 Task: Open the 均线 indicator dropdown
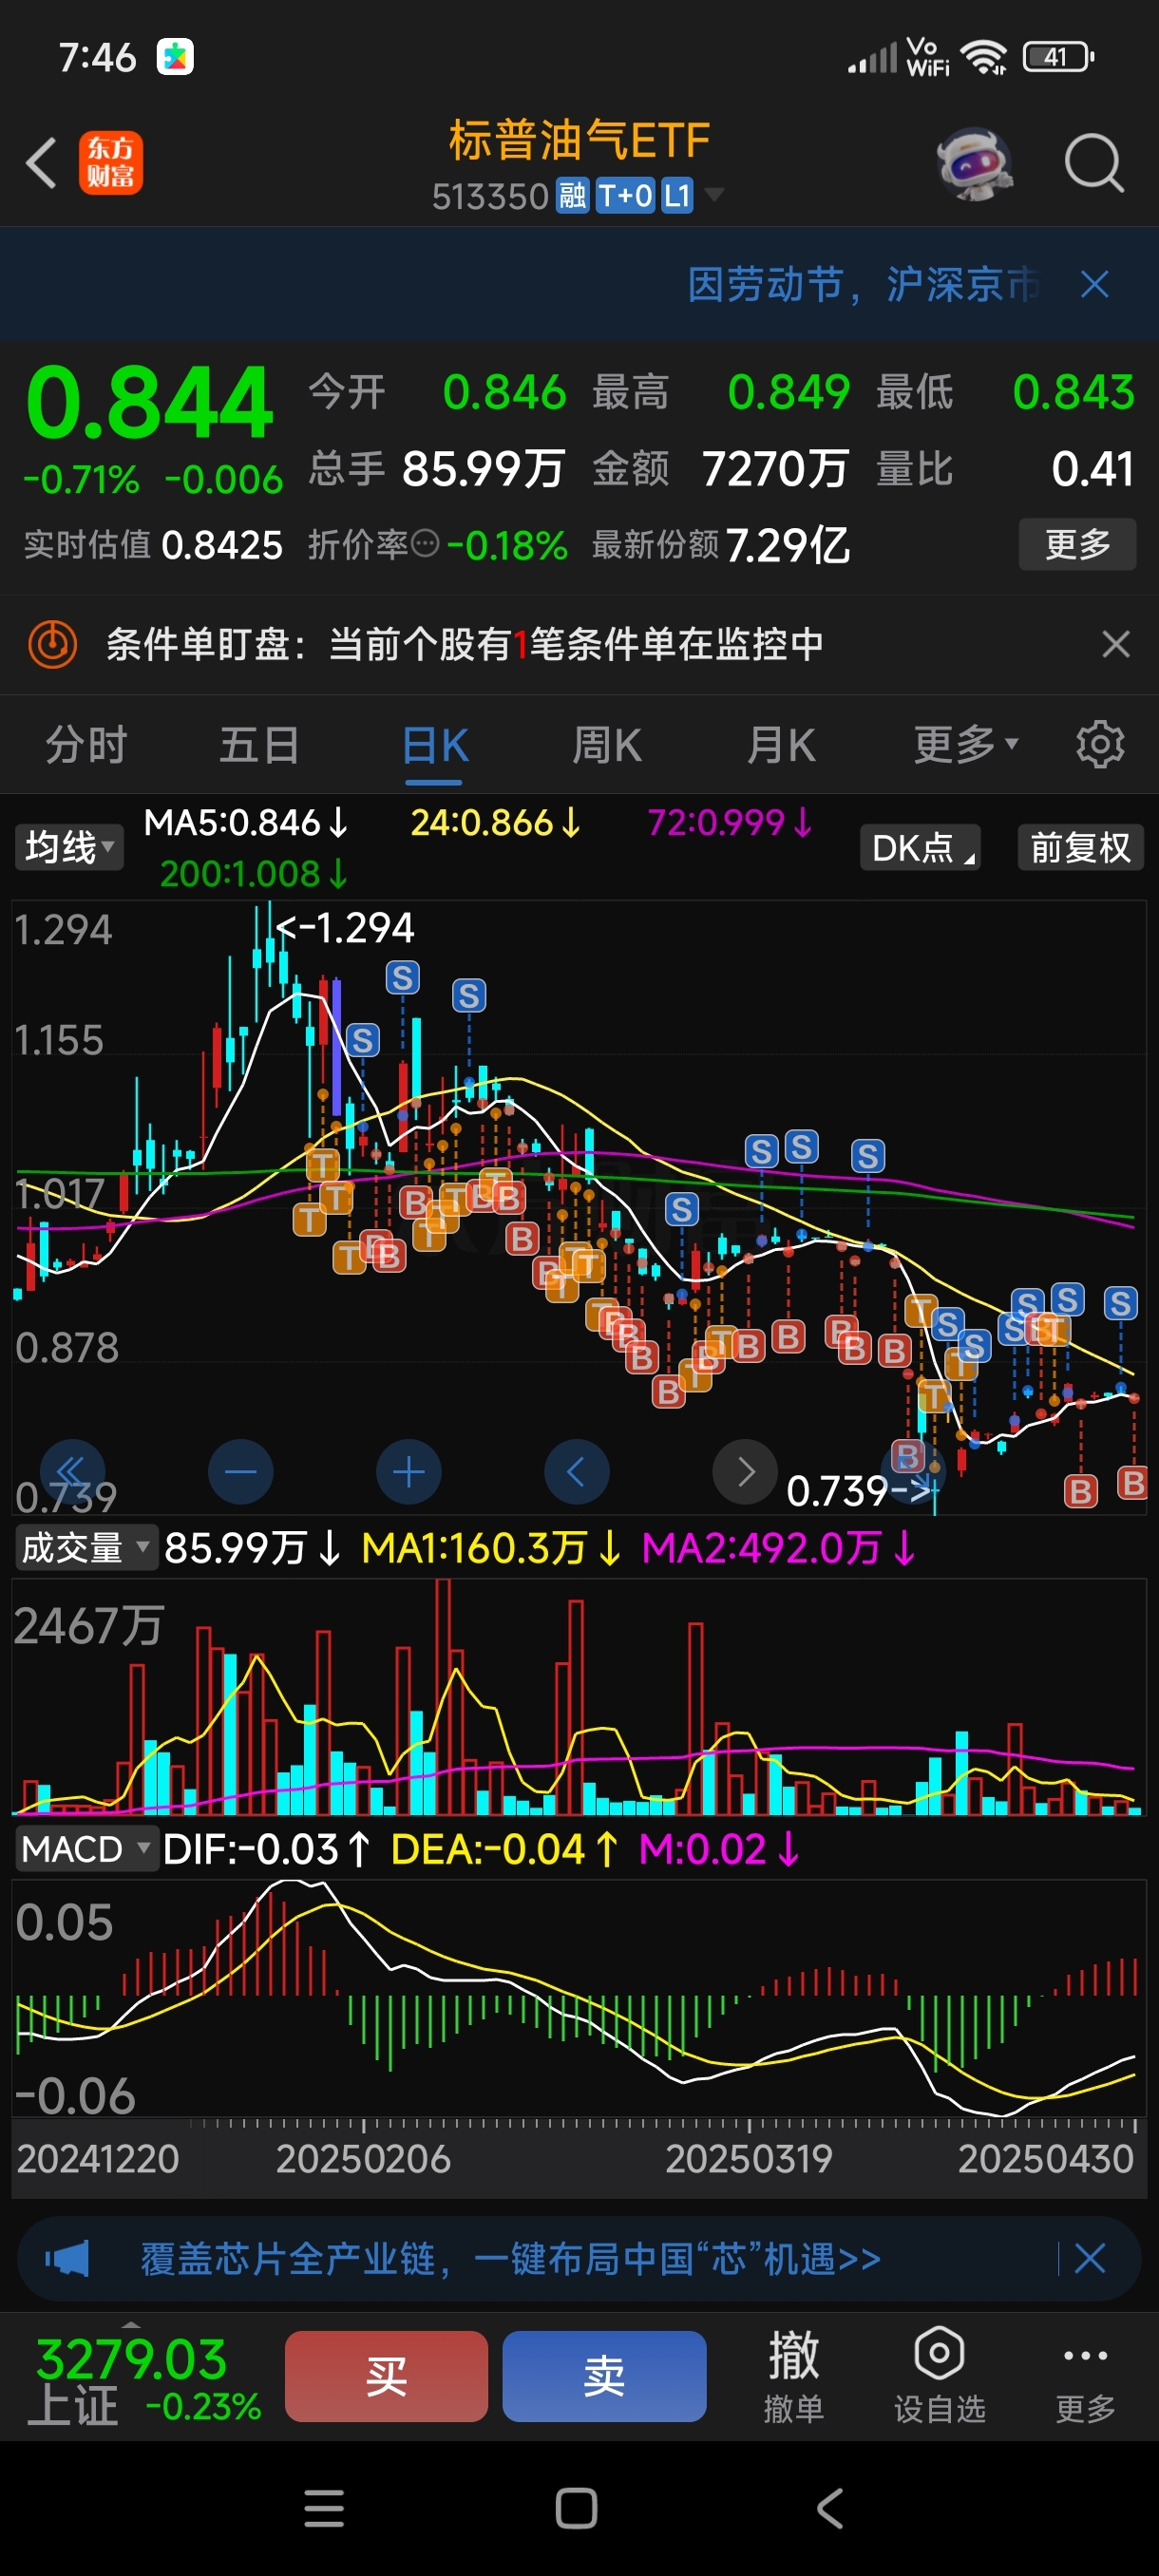click(68, 848)
